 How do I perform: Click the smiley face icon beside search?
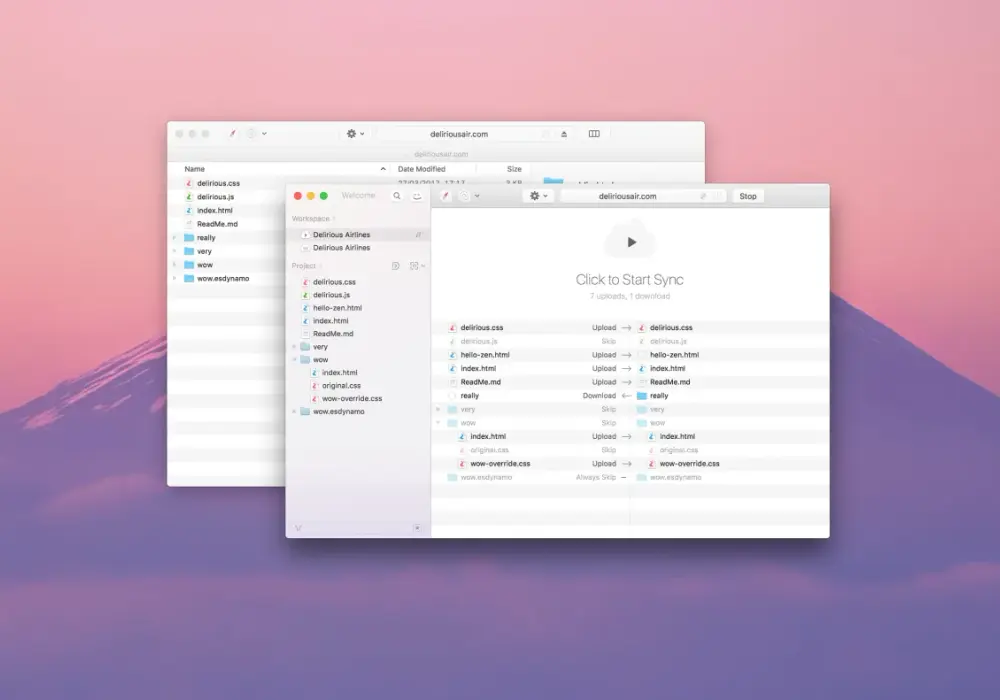(x=417, y=196)
